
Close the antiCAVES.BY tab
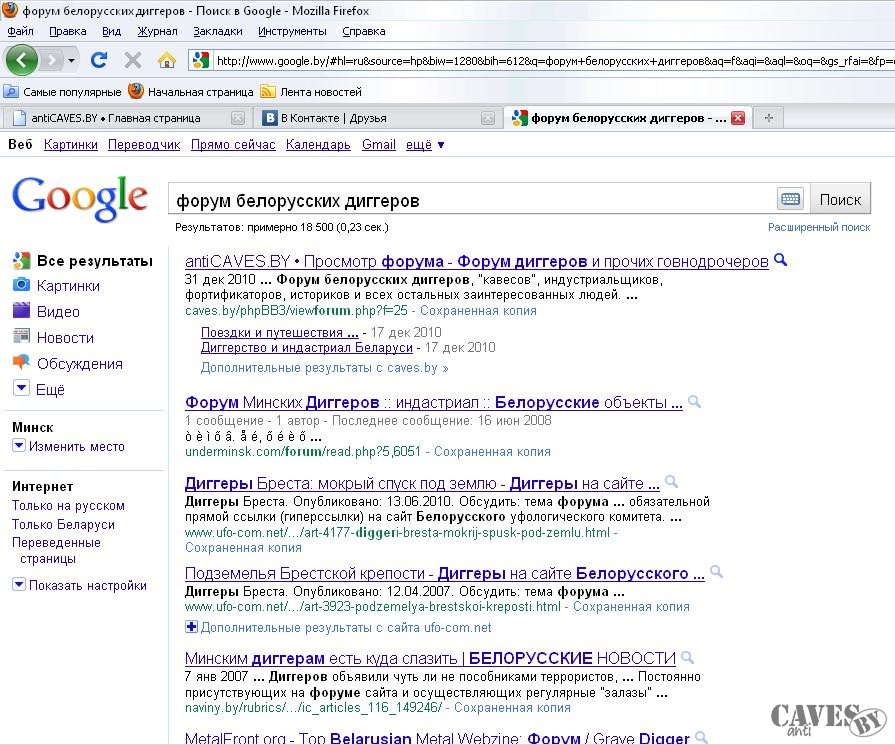(x=237, y=118)
